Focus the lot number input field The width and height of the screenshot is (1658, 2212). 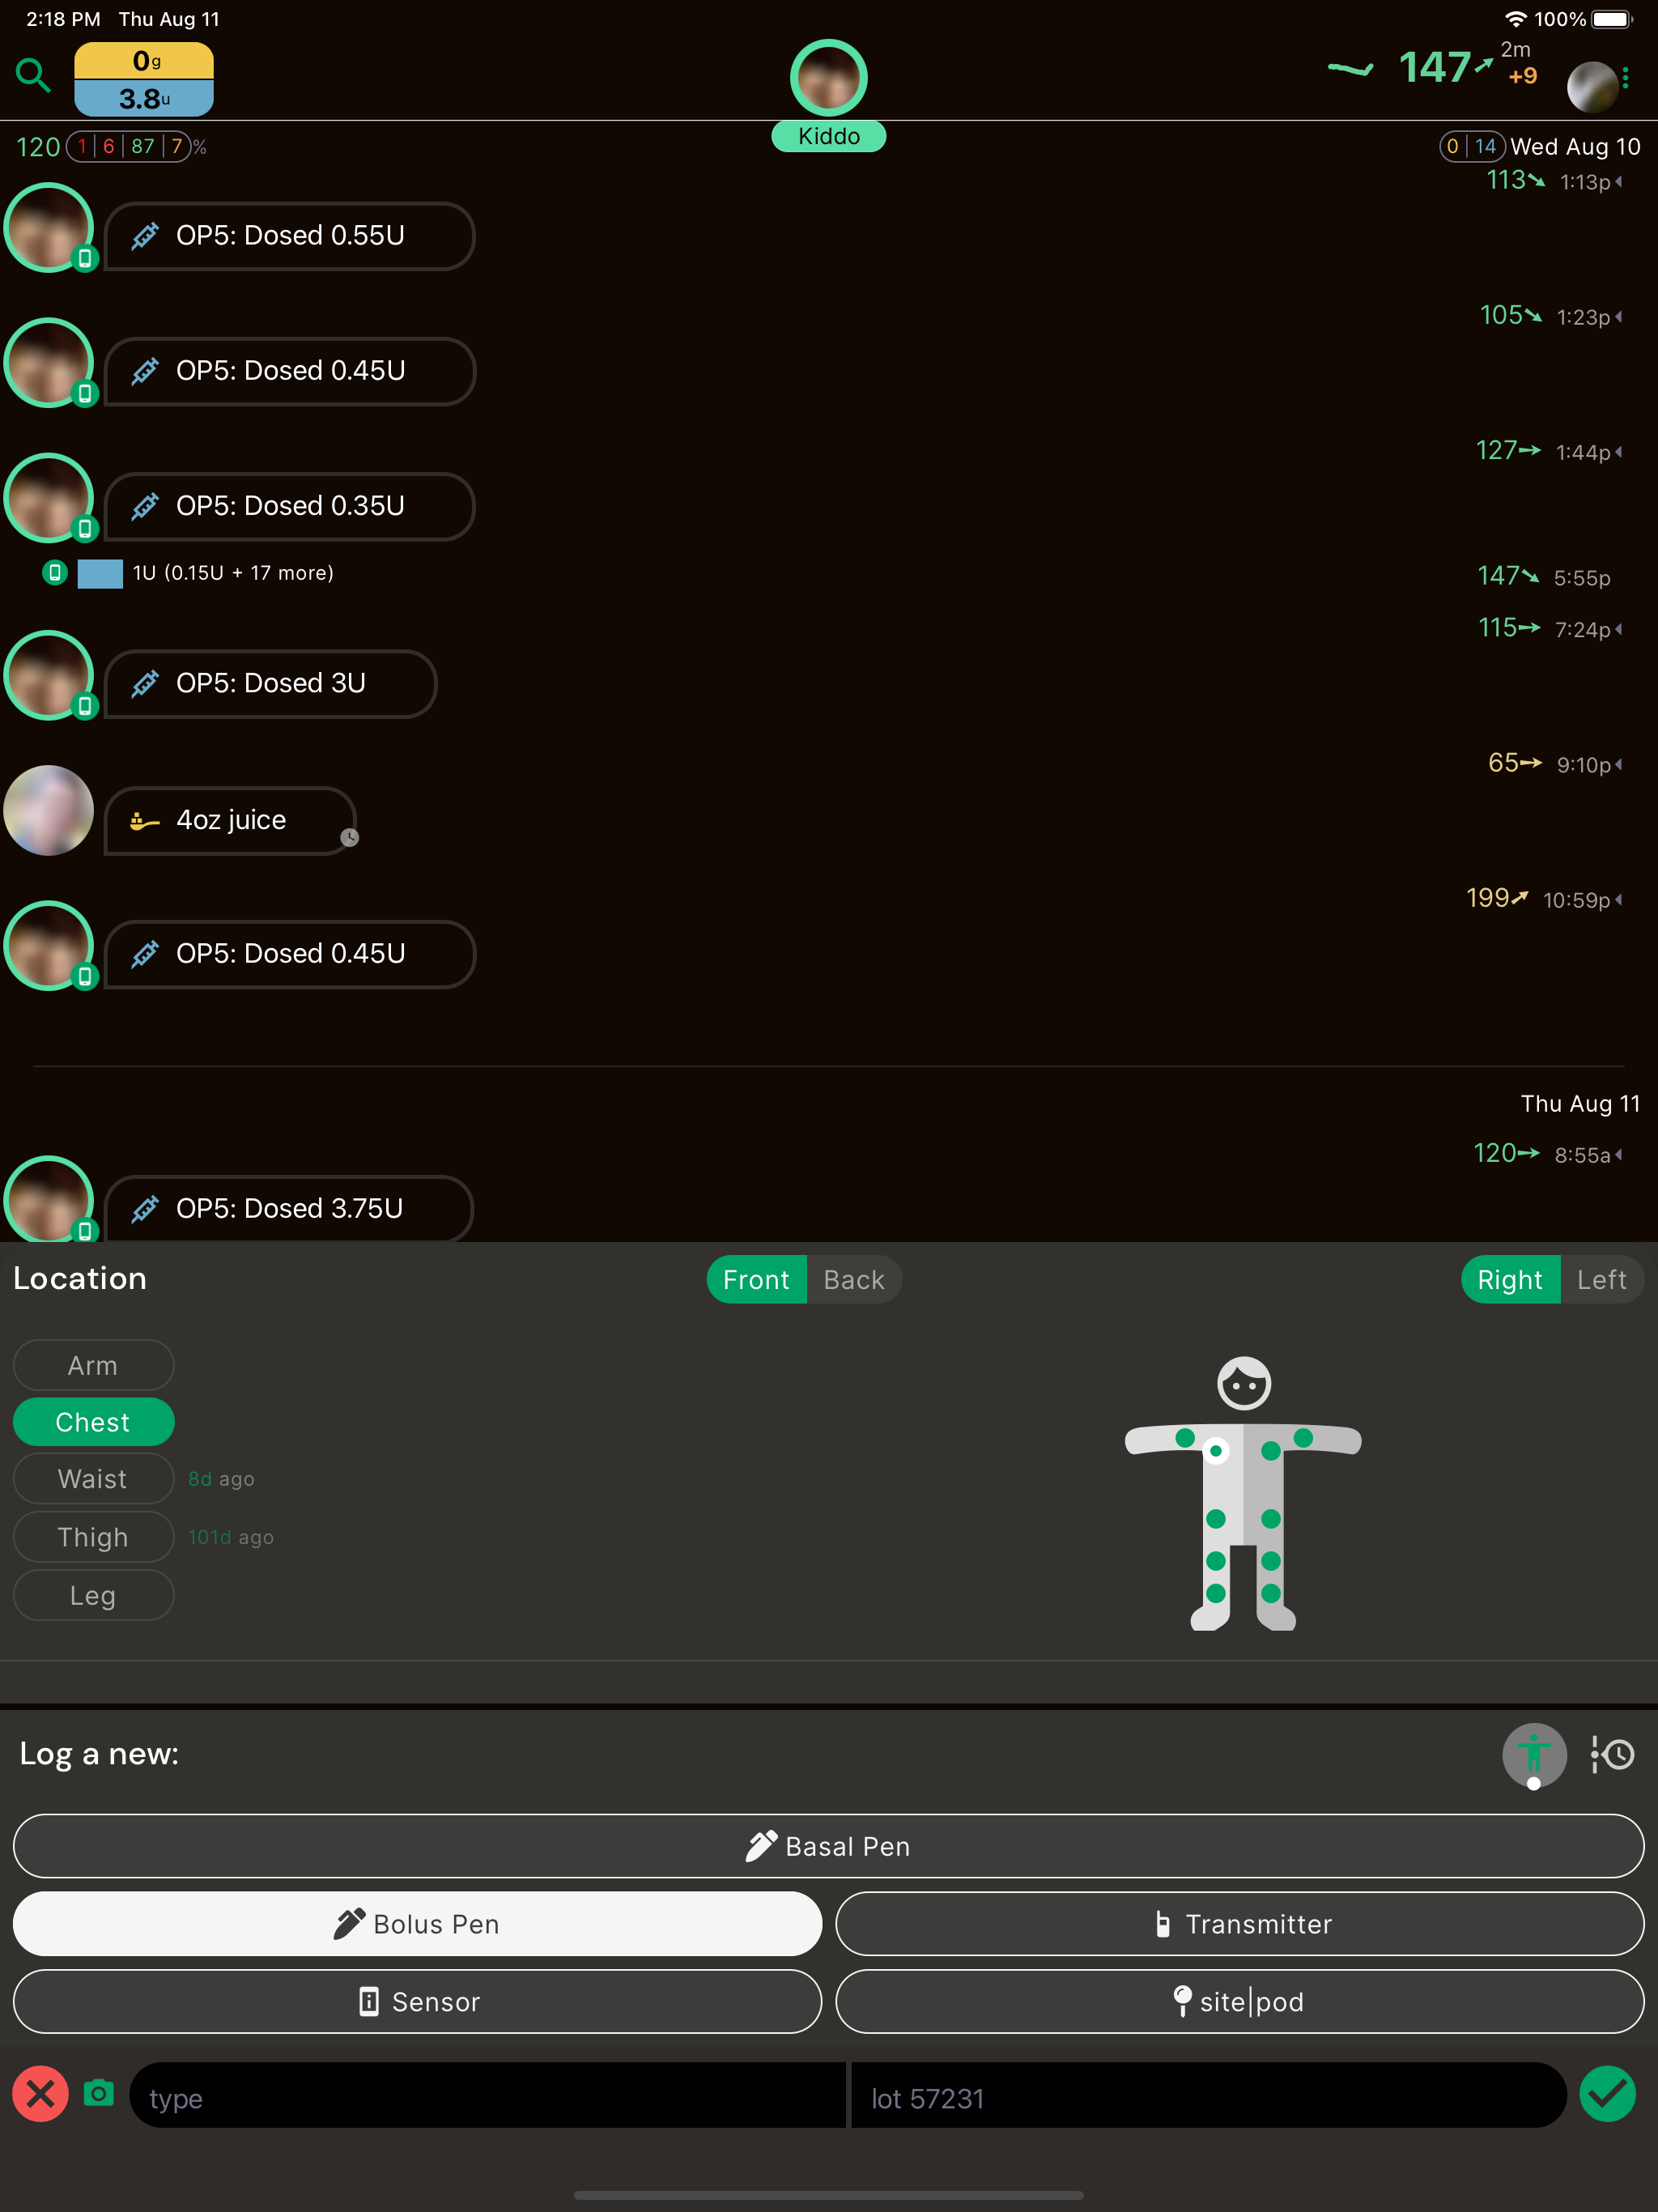pyautogui.click(x=1207, y=2095)
